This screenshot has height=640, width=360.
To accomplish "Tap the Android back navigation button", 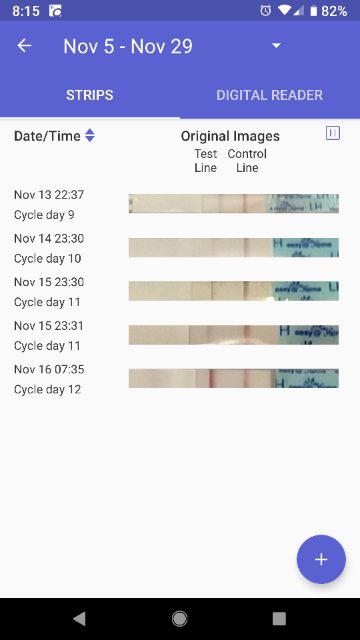I will (79, 619).
